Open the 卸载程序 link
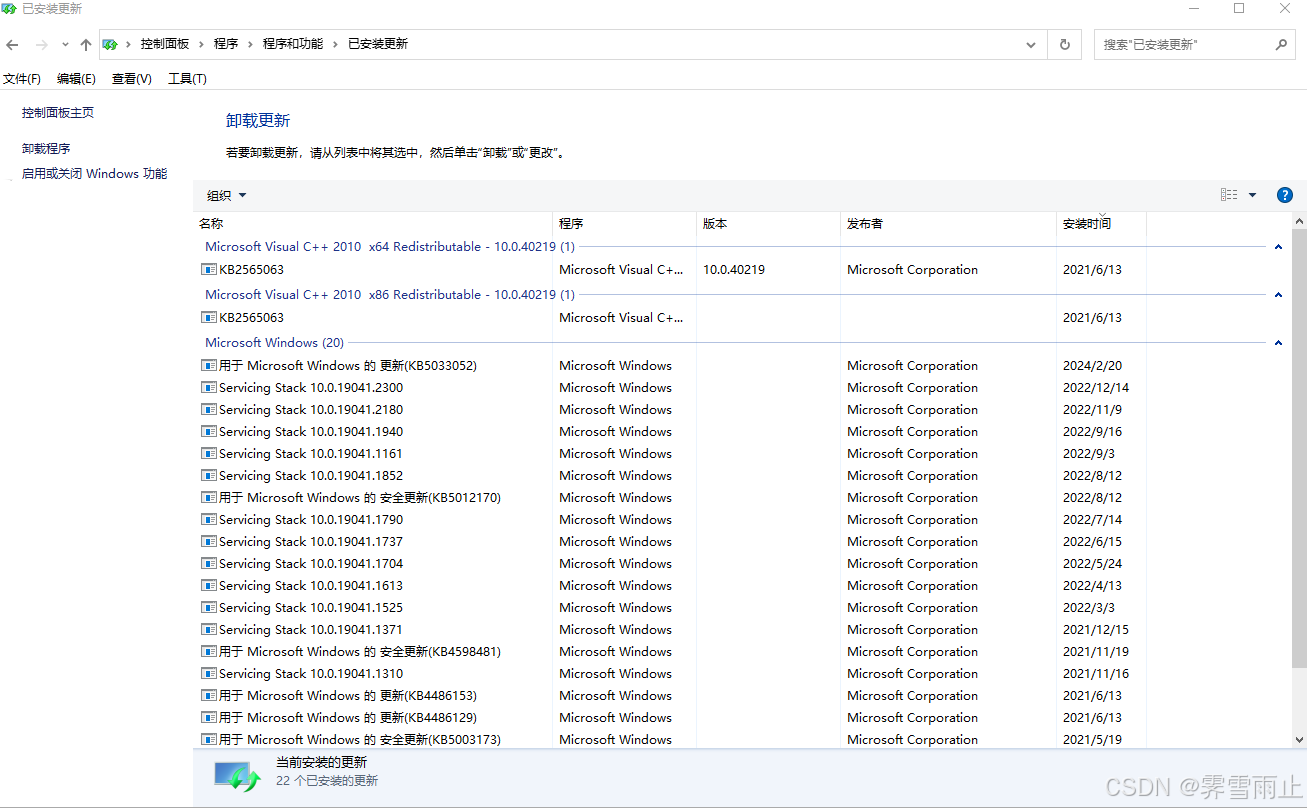 [46, 149]
